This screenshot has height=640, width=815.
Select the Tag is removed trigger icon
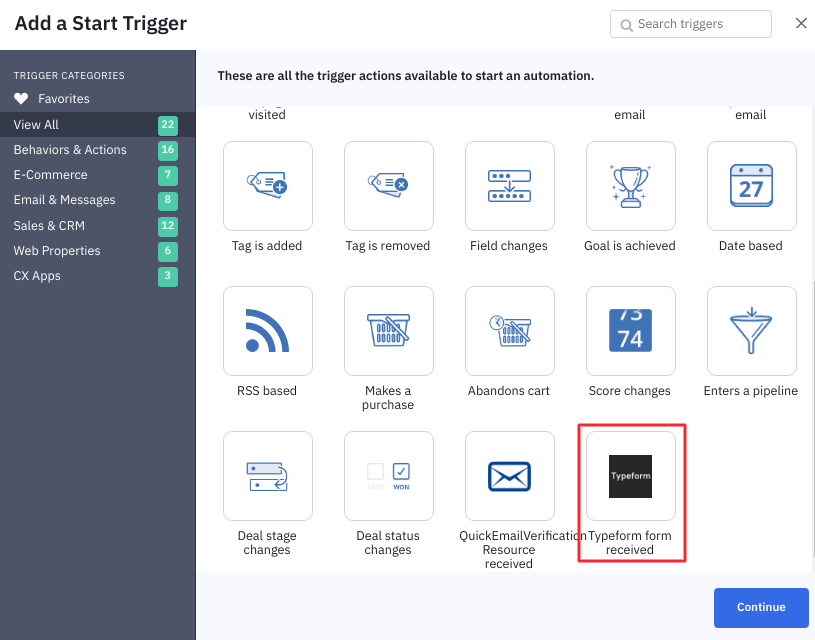tap(389, 186)
